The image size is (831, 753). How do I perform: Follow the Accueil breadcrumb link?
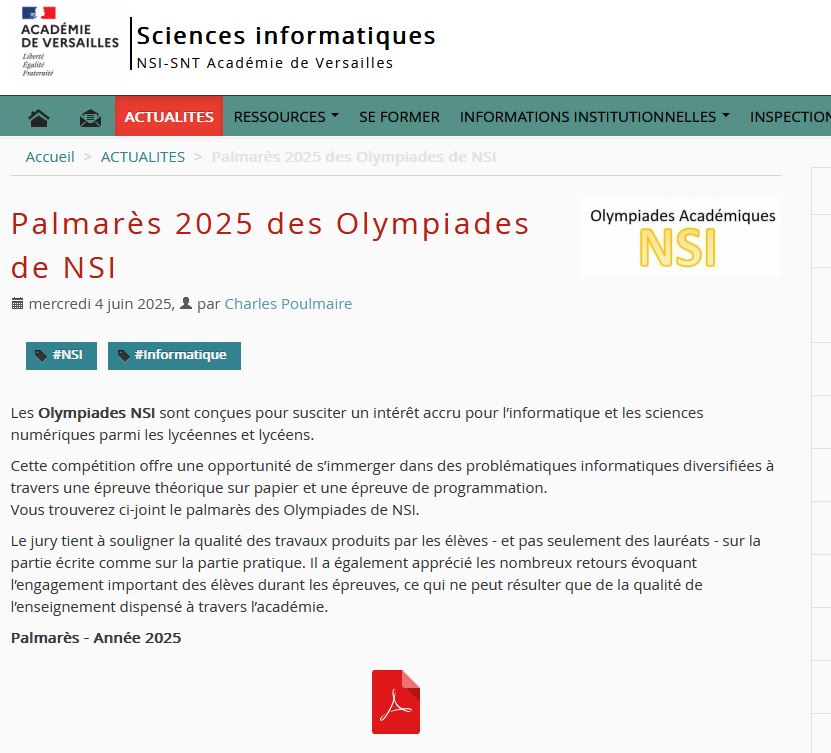click(50, 157)
